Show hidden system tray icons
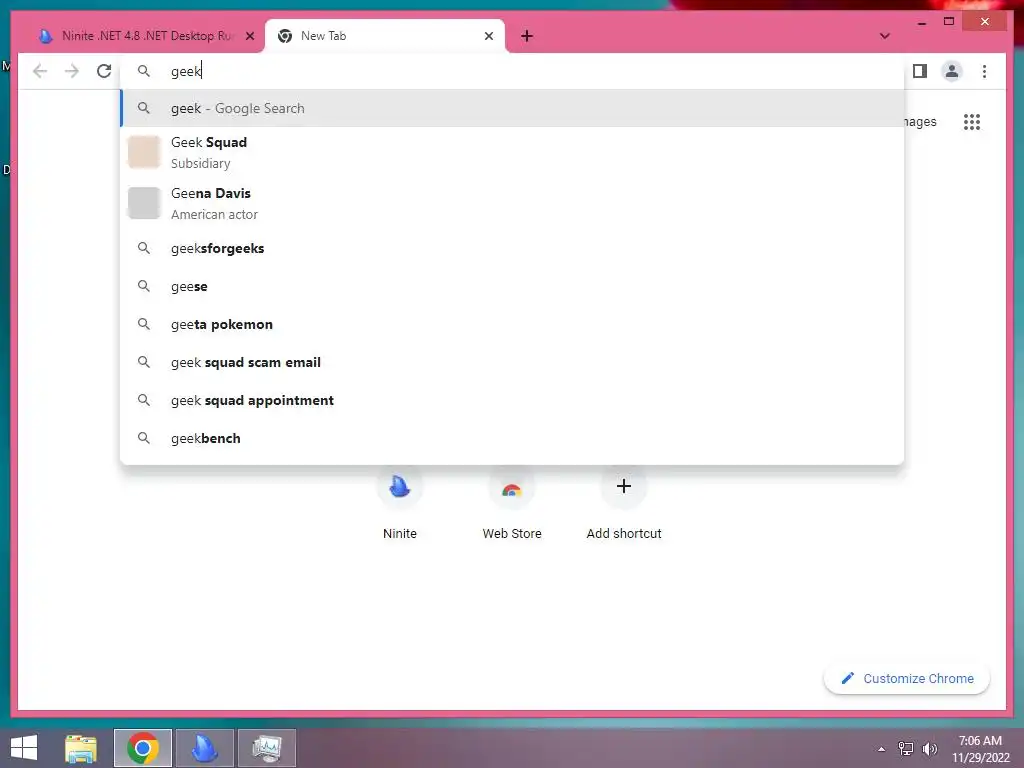The width and height of the screenshot is (1024, 768). tap(882, 749)
